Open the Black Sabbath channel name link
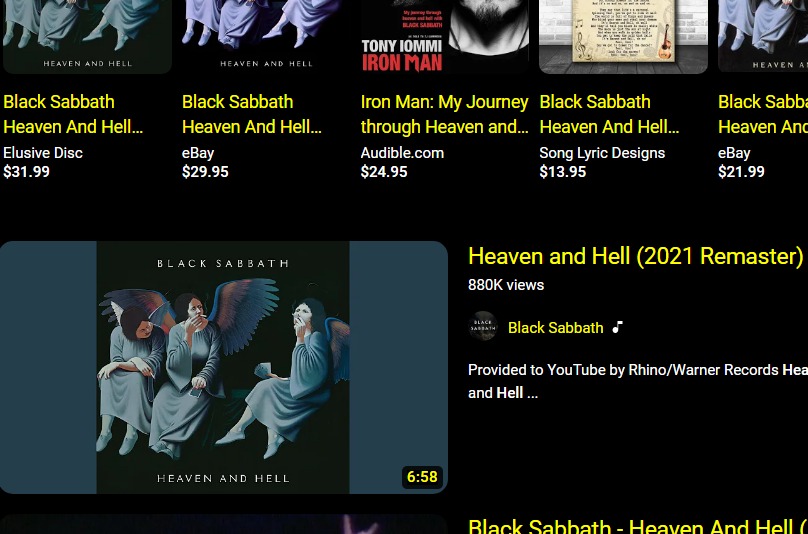Screen dimensions: 808x534 [x=555, y=328]
